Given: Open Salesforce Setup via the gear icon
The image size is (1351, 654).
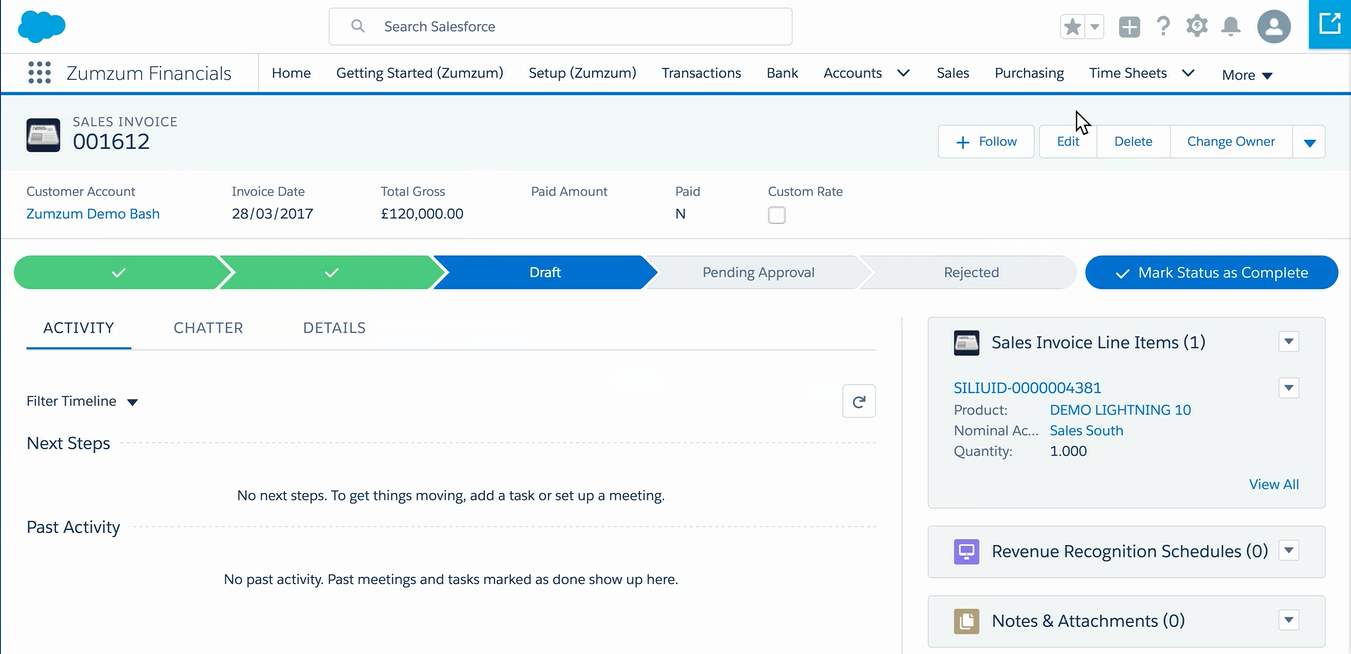Looking at the screenshot, I should [1196, 27].
